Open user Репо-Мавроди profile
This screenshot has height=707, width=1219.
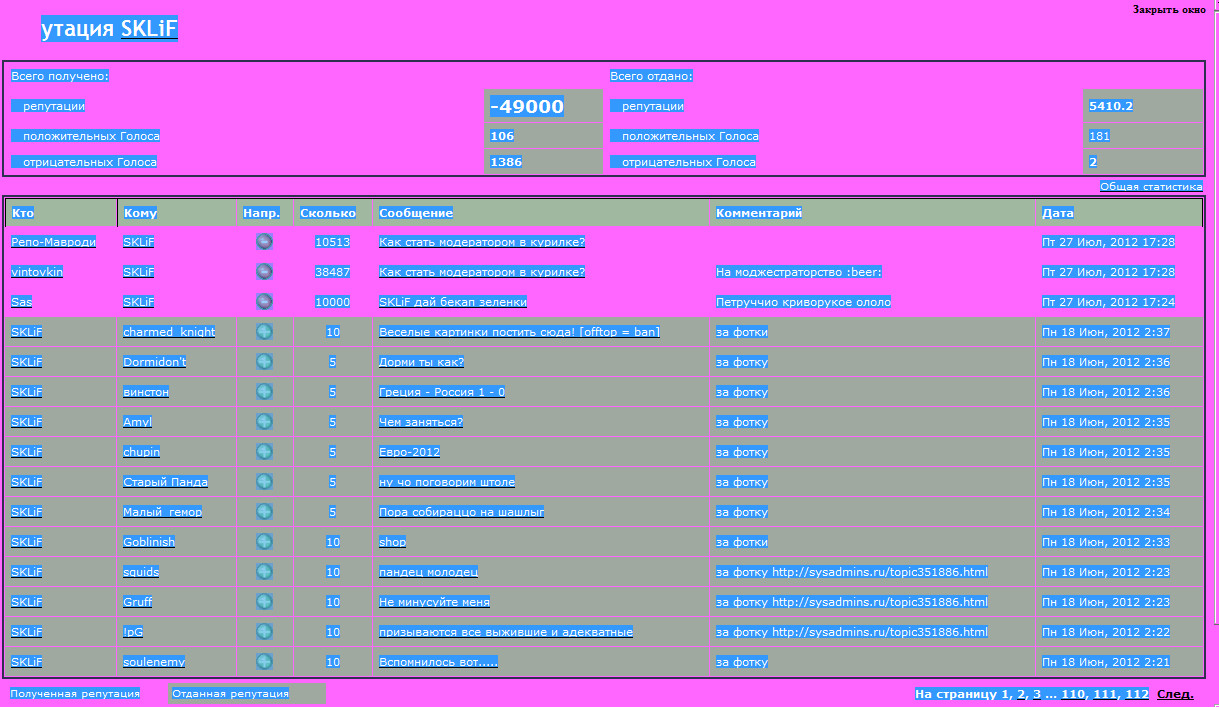tap(53, 242)
